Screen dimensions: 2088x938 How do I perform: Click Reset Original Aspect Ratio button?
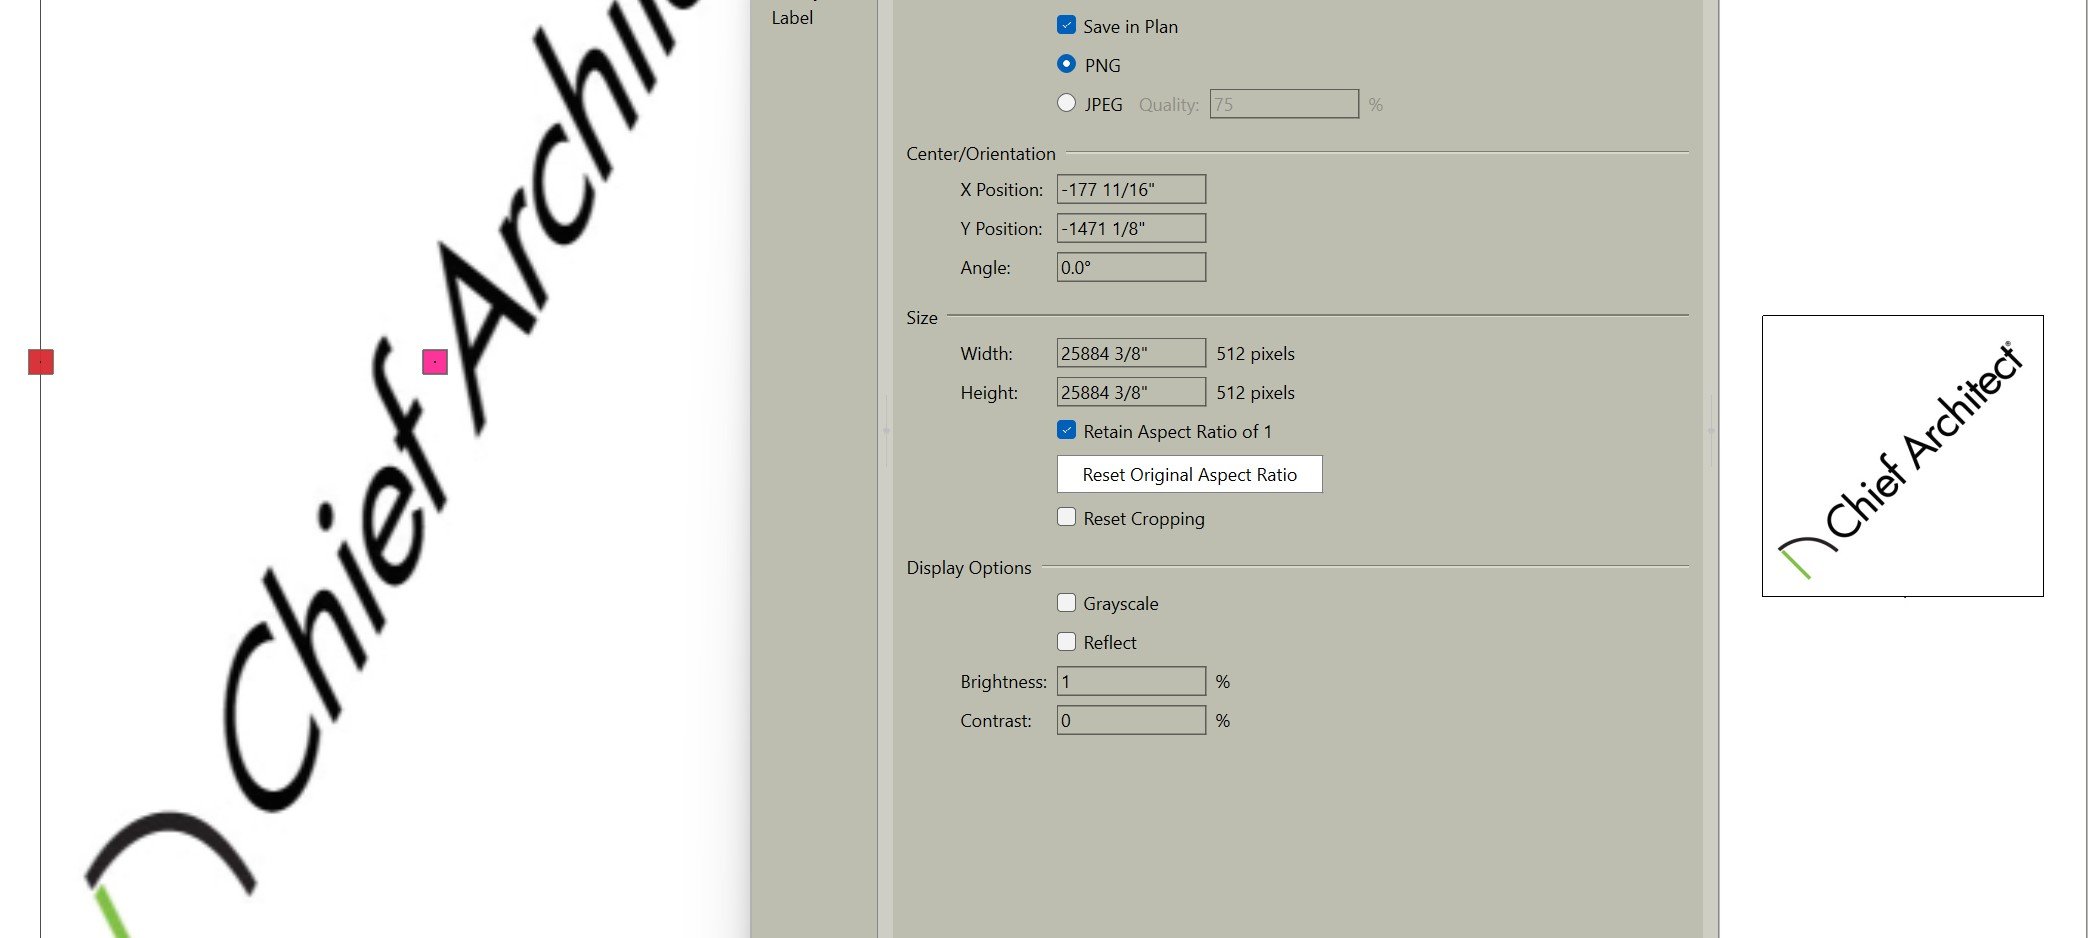(1189, 474)
